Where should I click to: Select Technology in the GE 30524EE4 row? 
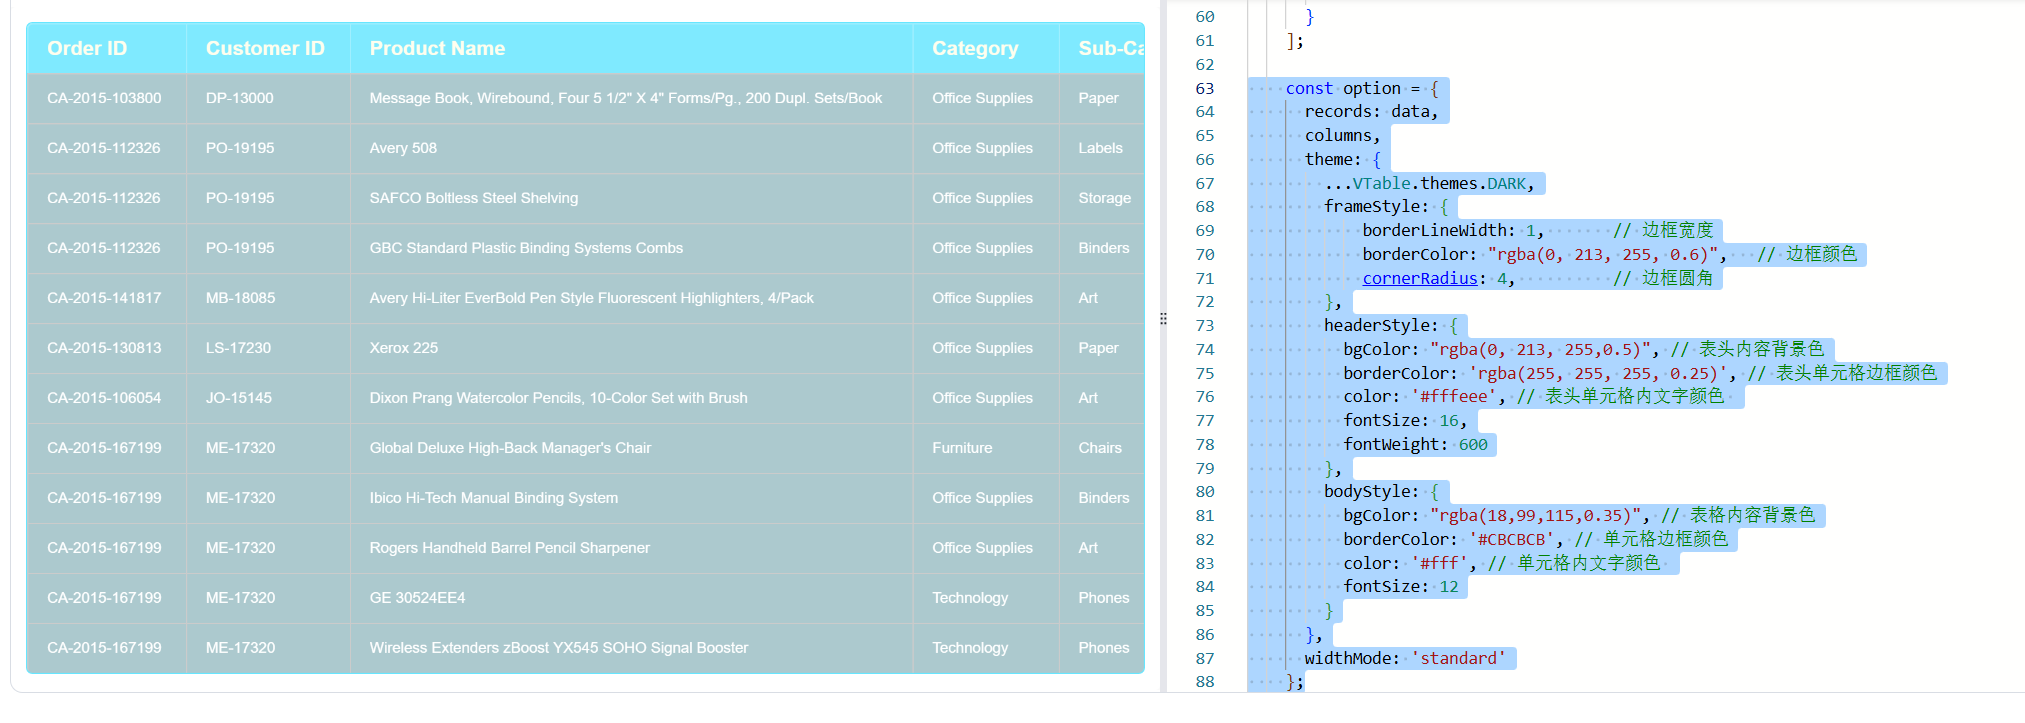tap(985, 598)
